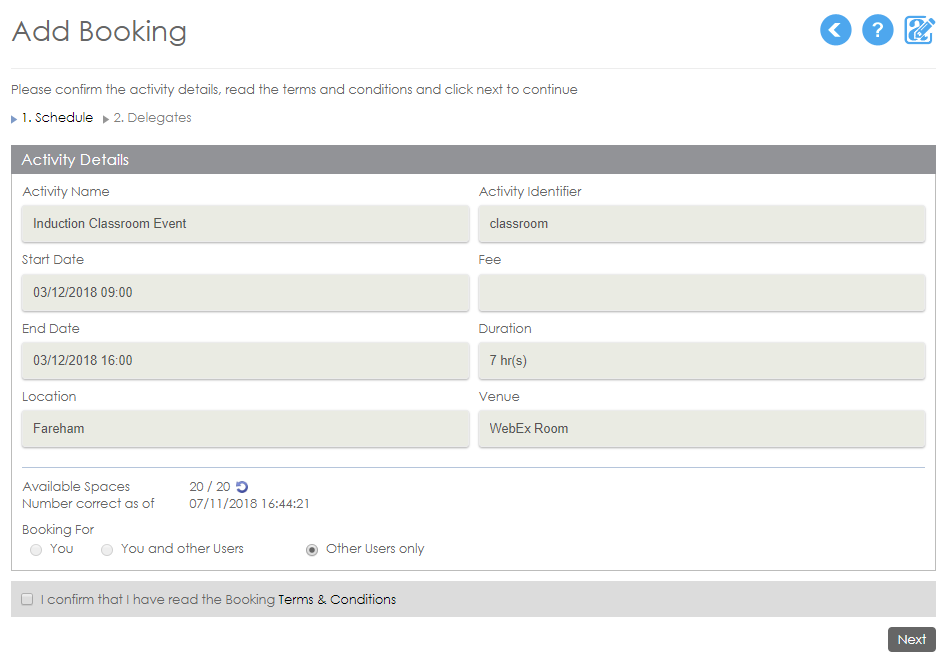Click the Start Date field
Viewport: 952px width, 664px height.
coord(245,292)
